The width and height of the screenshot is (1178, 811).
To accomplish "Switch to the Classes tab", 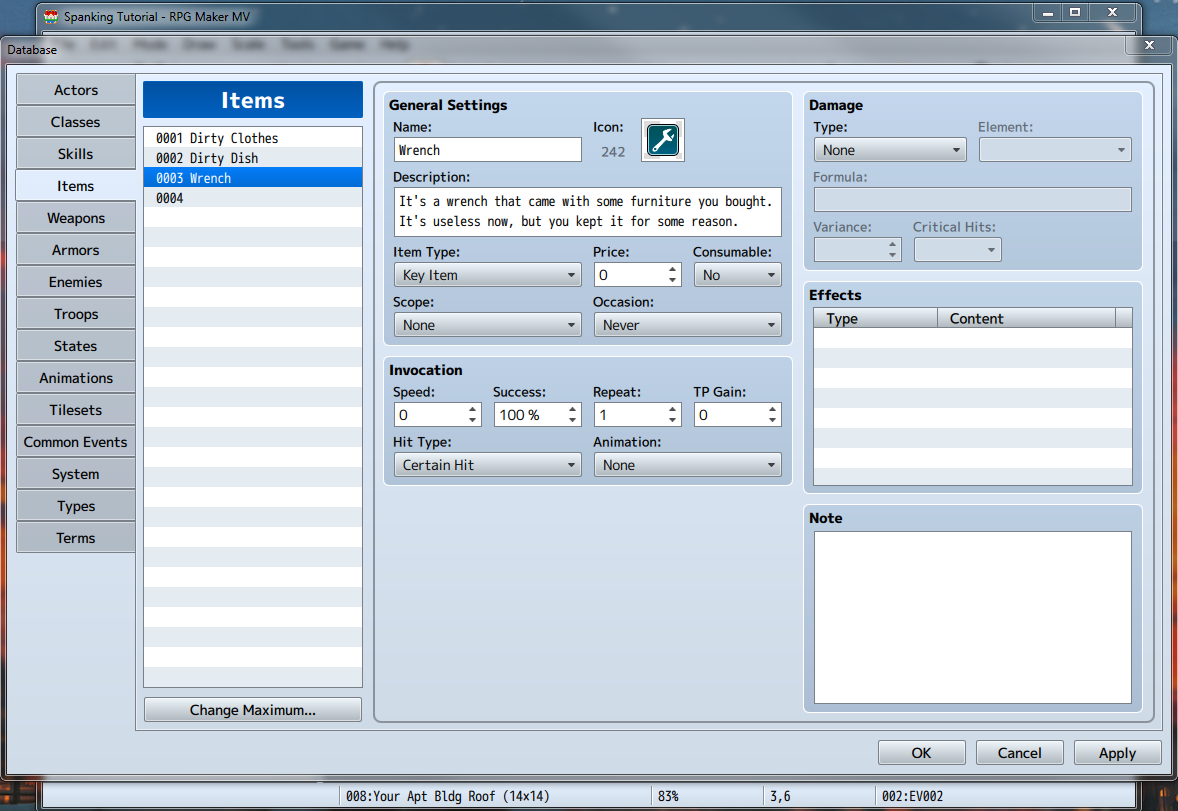I will click(x=76, y=122).
